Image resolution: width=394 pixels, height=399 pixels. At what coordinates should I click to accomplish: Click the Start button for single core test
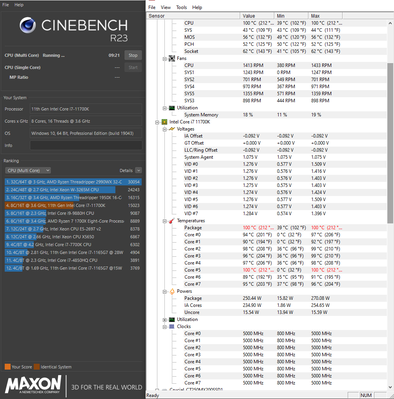pos(133,67)
